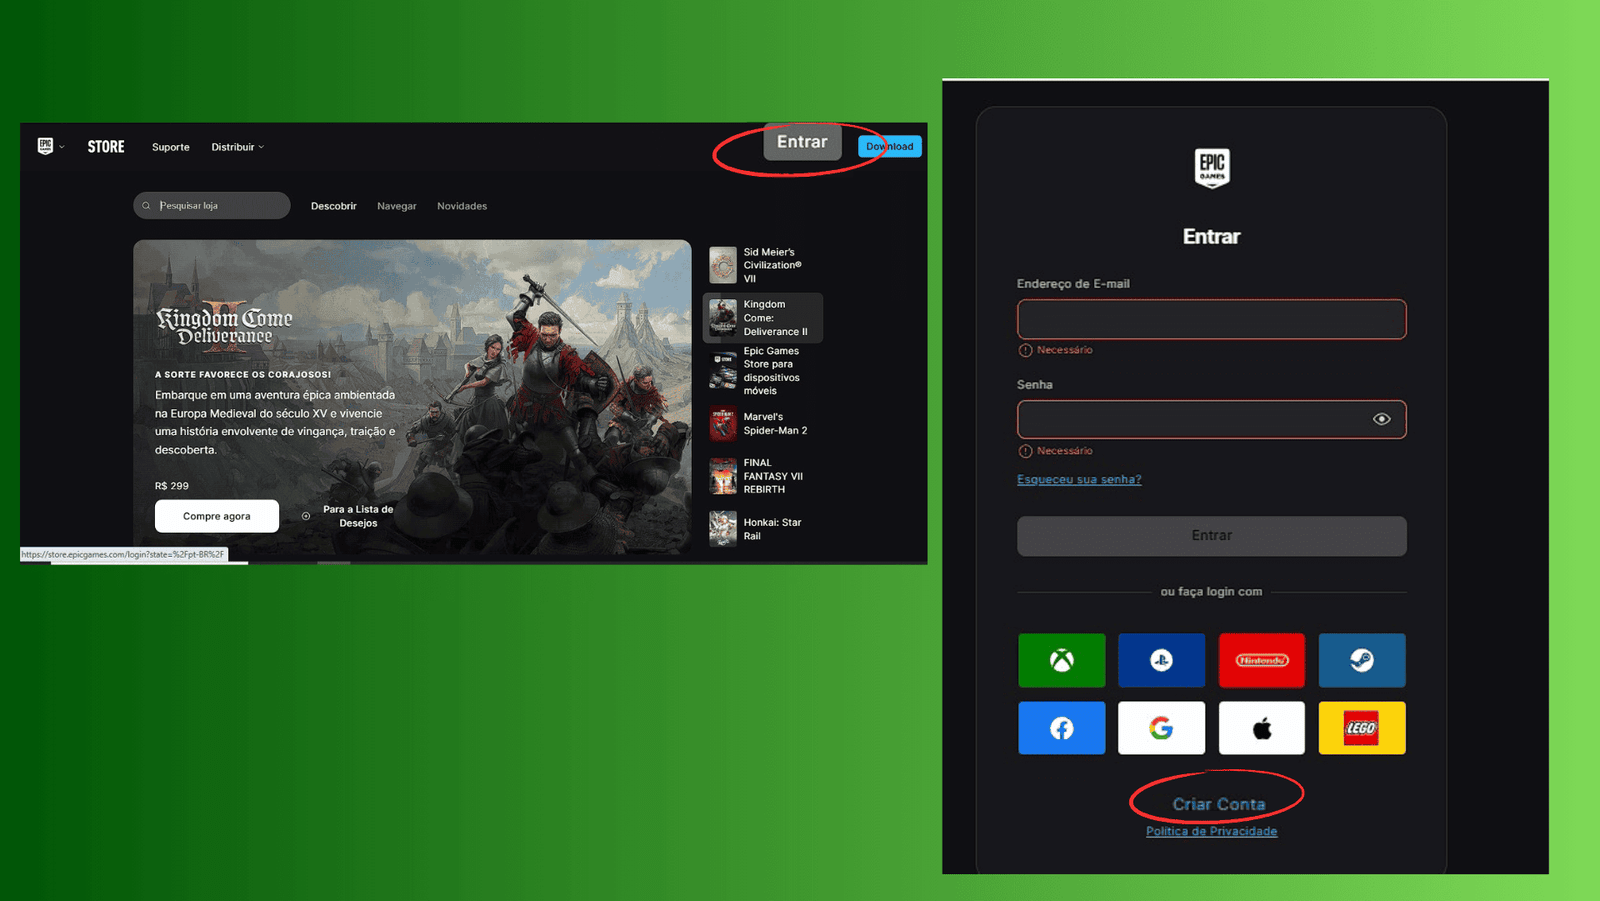
Task: Expand the Distribuir dropdown menu
Action: coord(237,147)
